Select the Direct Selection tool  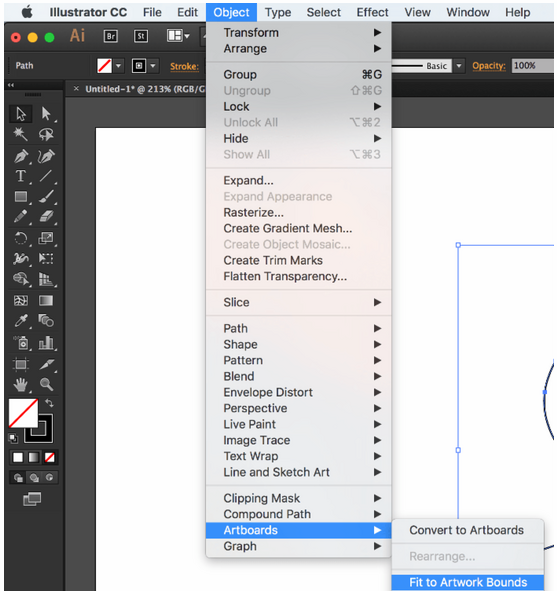tap(46, 114)
